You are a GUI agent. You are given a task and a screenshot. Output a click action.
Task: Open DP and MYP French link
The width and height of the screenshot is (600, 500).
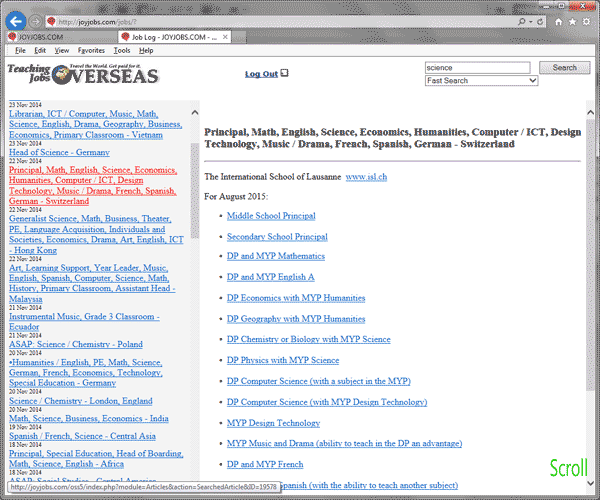(265, 464)
